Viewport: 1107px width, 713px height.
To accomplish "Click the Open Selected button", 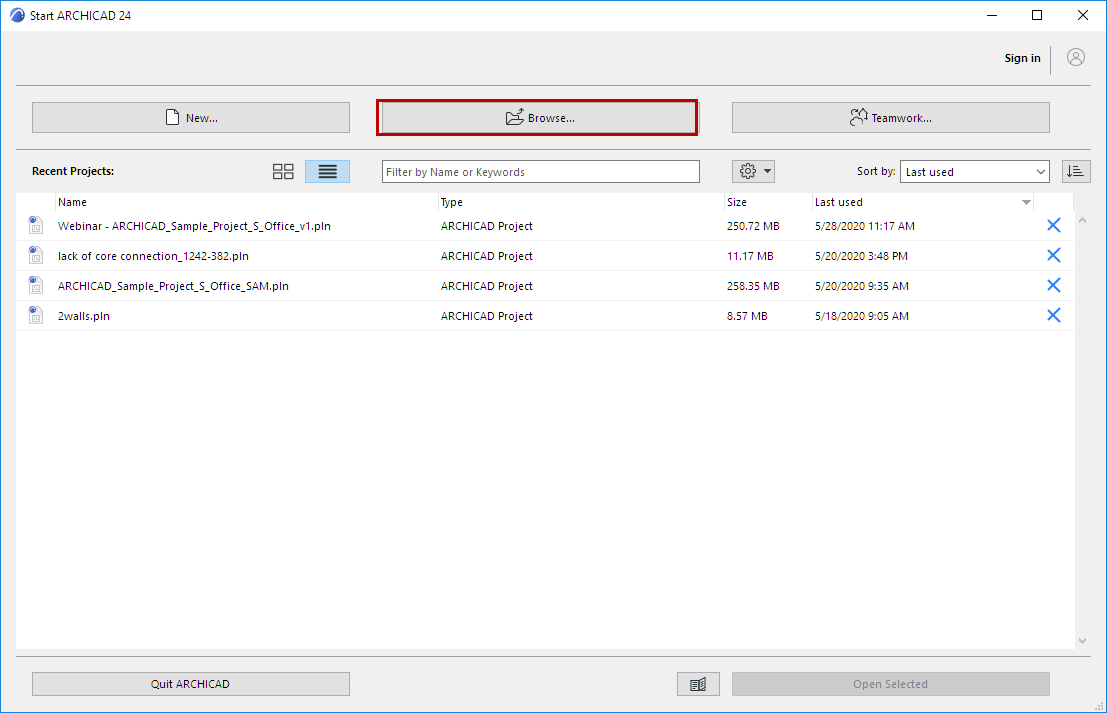I will click(x=890, y=683).
